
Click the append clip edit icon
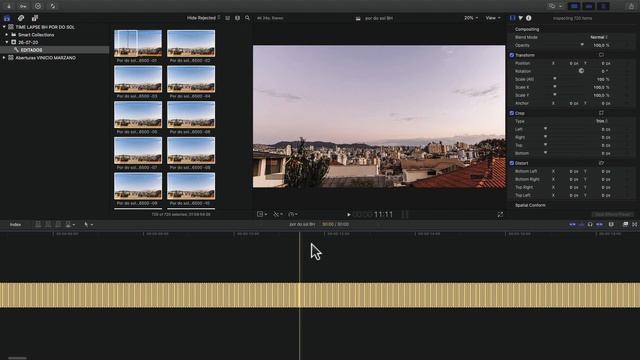coord(58,224)
